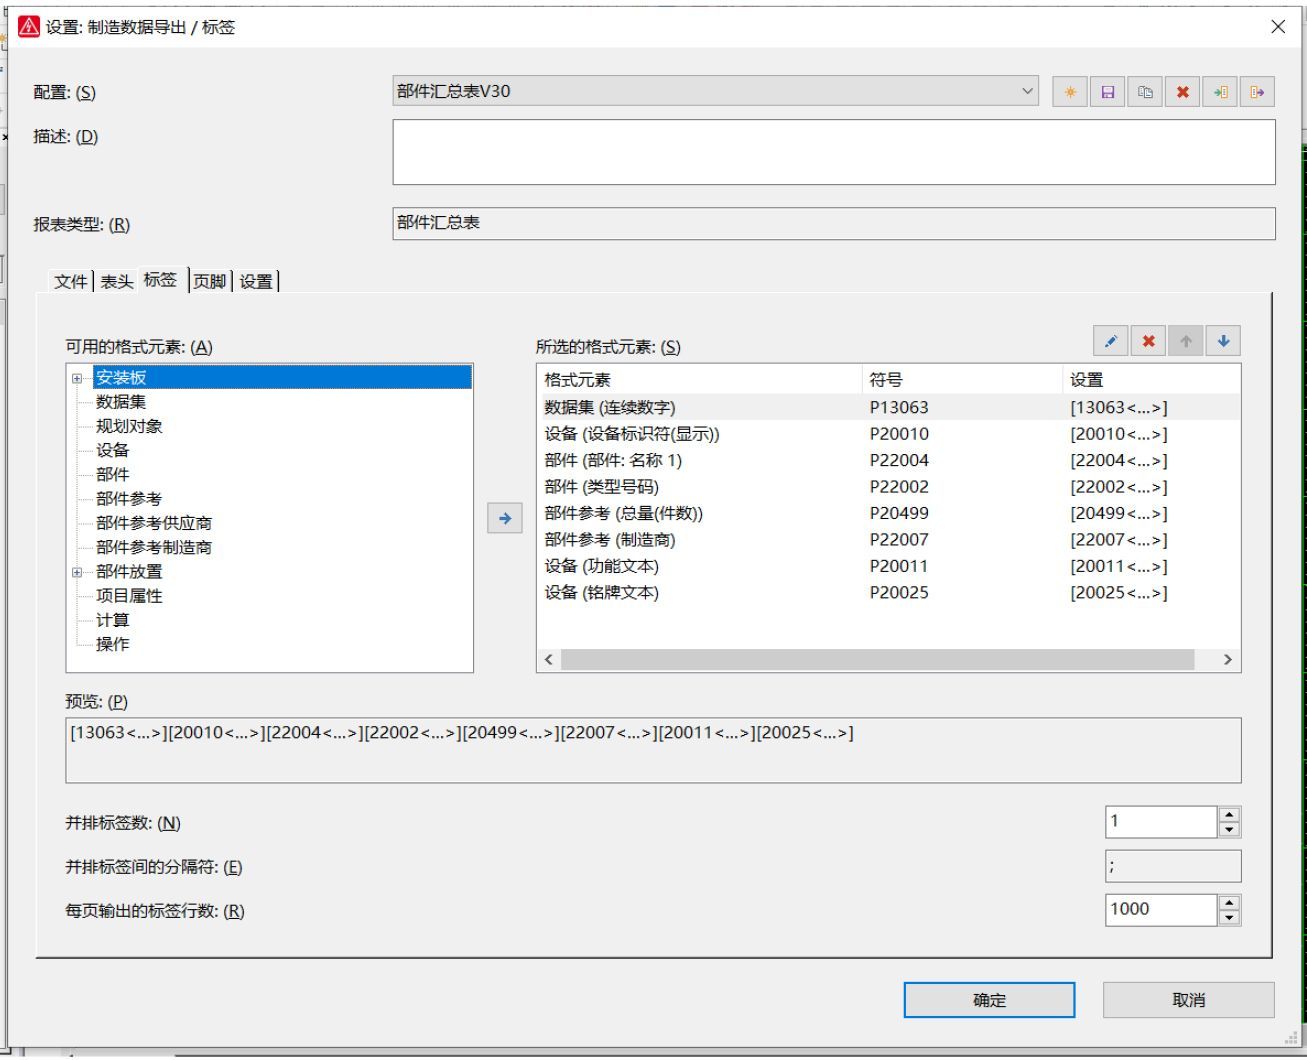Click the import configuration icon
Screen dimensions: 1307x1060
(1220, 92)
